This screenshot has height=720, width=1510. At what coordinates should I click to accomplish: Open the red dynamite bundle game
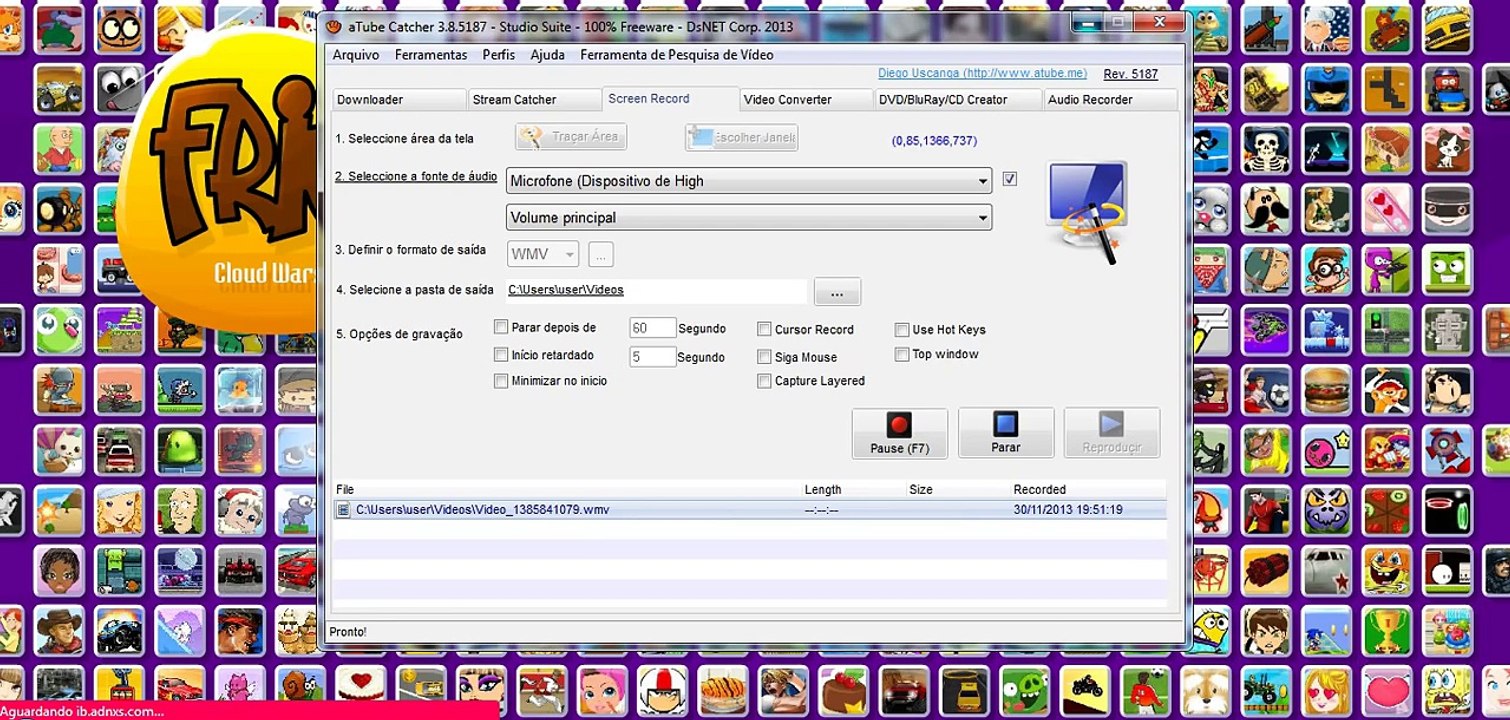tap(1268, 570)
